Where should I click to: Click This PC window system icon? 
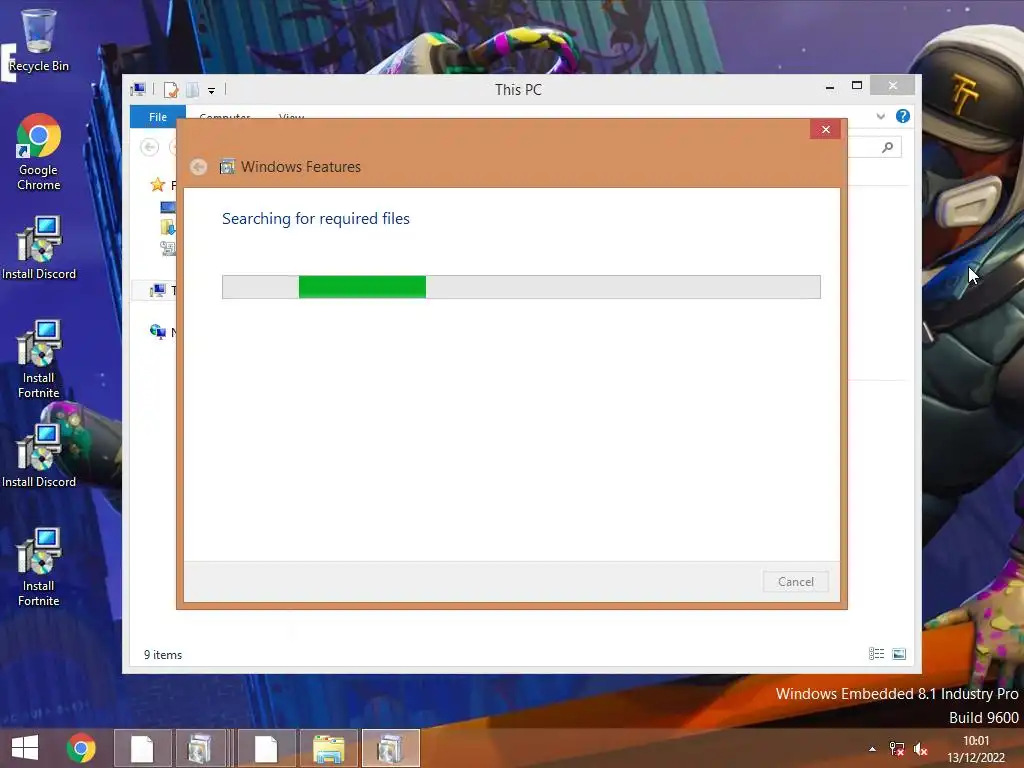(138, 89)
